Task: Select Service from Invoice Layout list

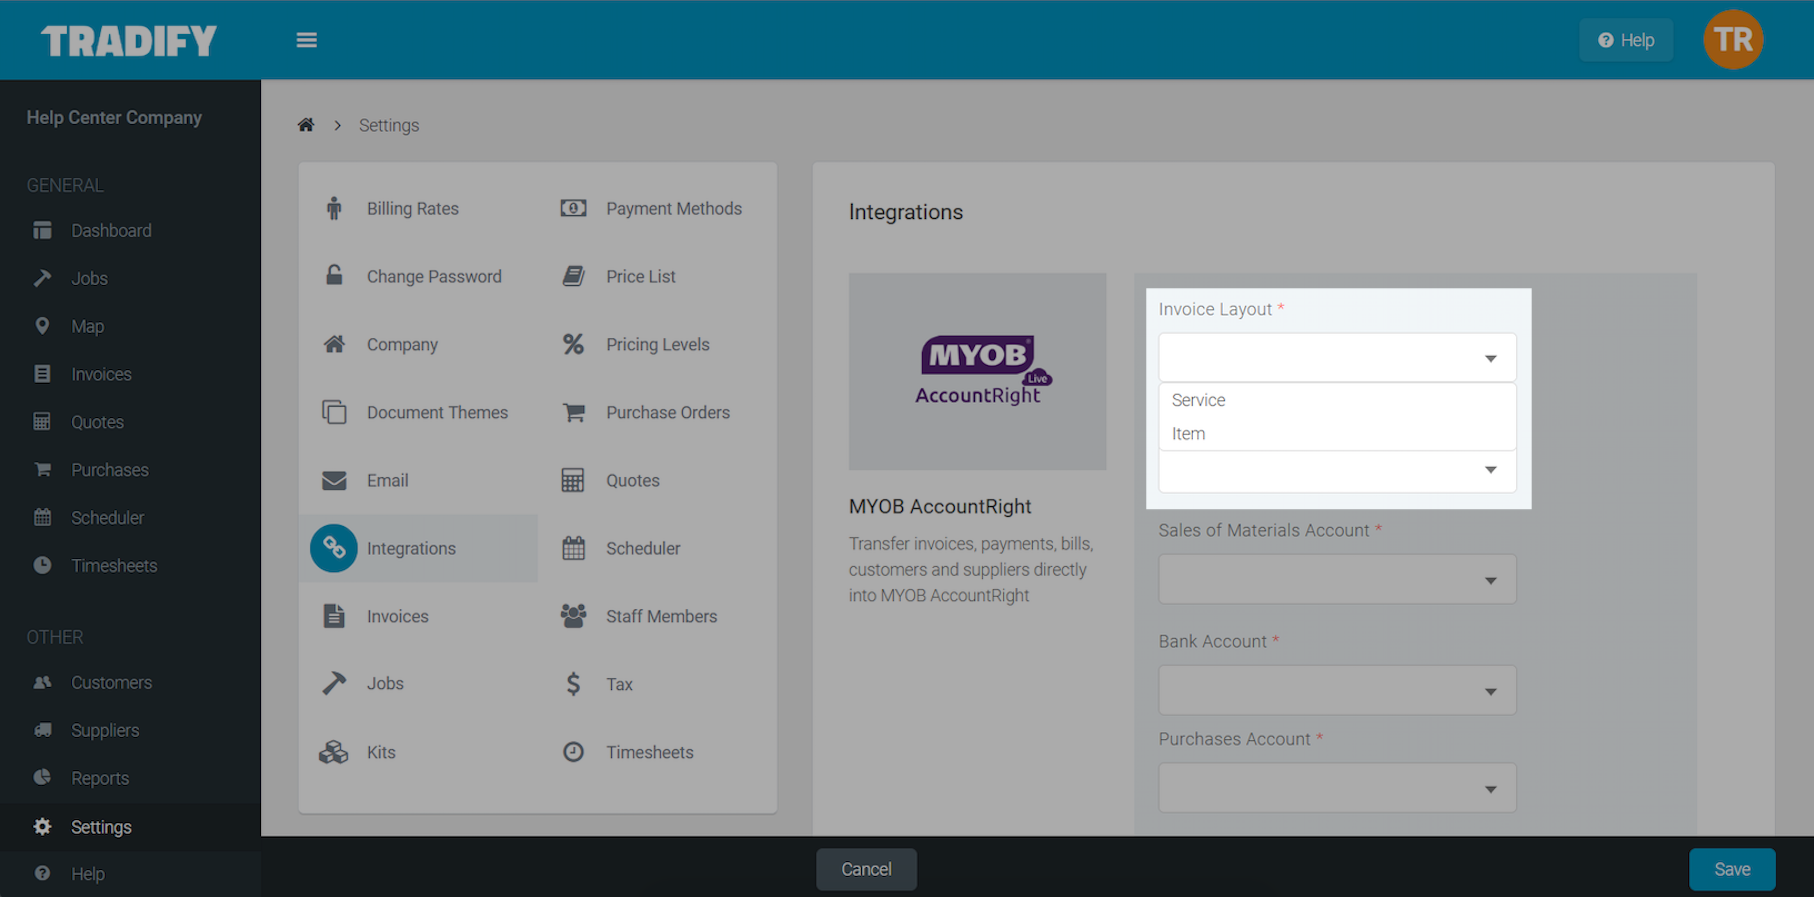Action: 1337,400
